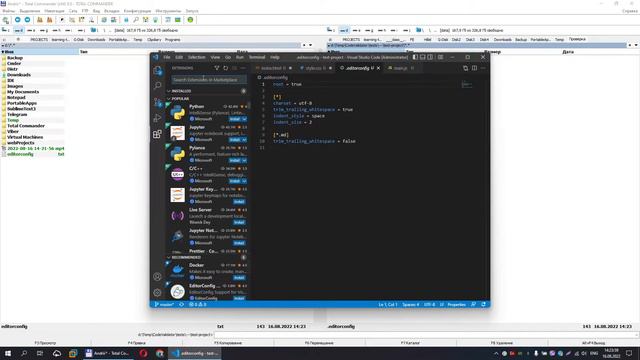
Task: Open Конфигурация menu in Total Commander
Action: [137, 11]
